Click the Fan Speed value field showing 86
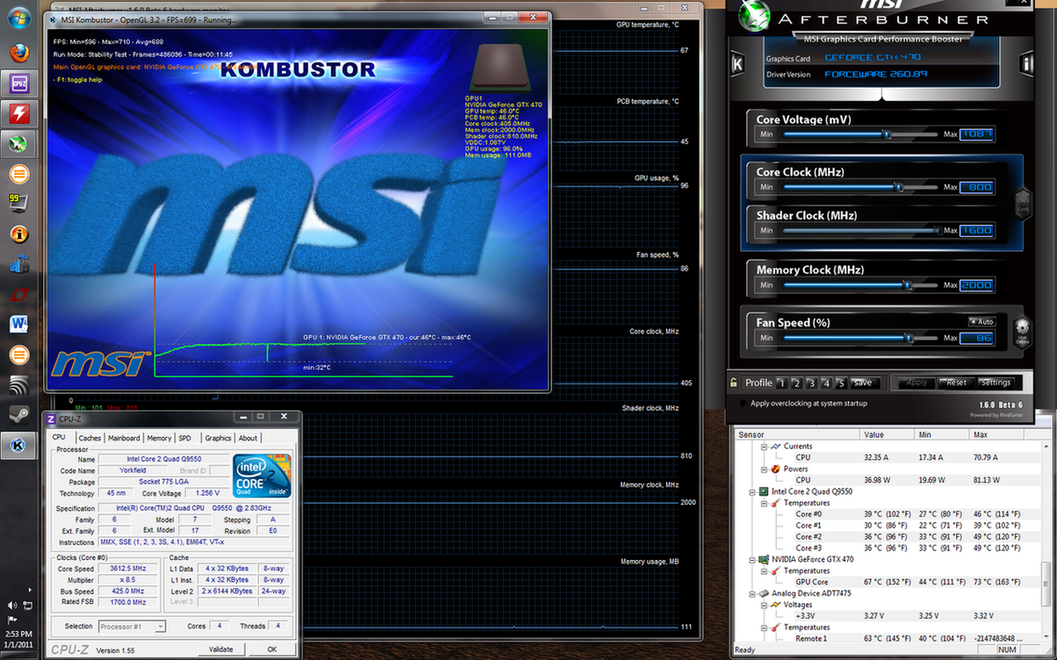 point(976,338)
